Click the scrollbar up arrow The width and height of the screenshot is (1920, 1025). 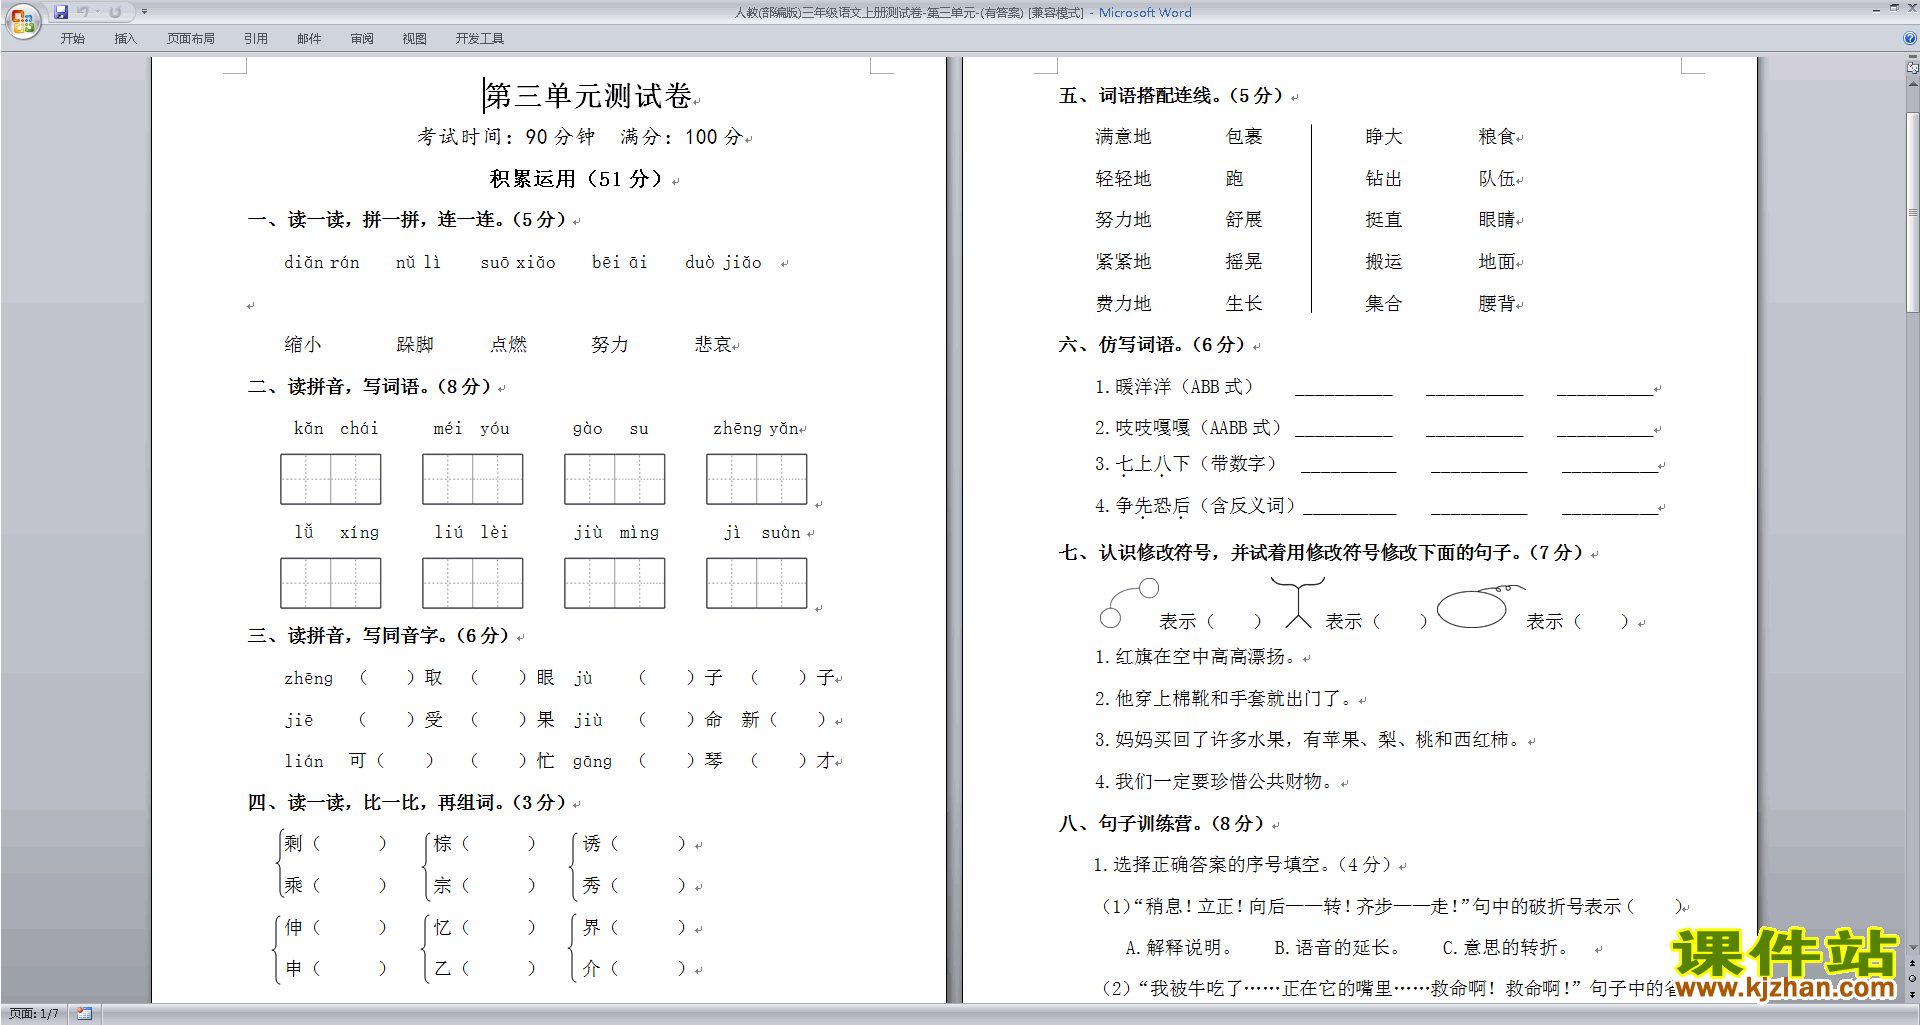pos(1912,85)
